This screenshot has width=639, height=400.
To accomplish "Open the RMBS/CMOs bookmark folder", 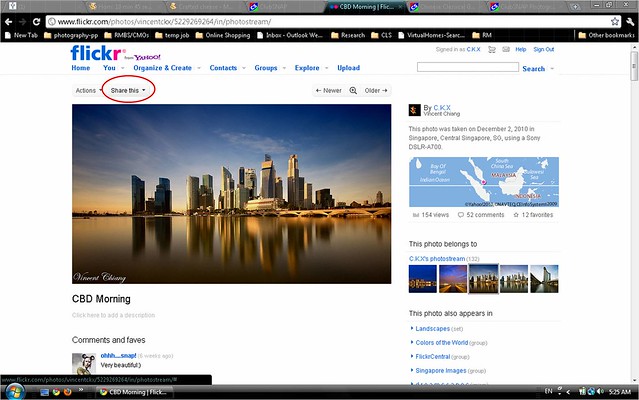I will pyautogui.click(x=127, y=35).
